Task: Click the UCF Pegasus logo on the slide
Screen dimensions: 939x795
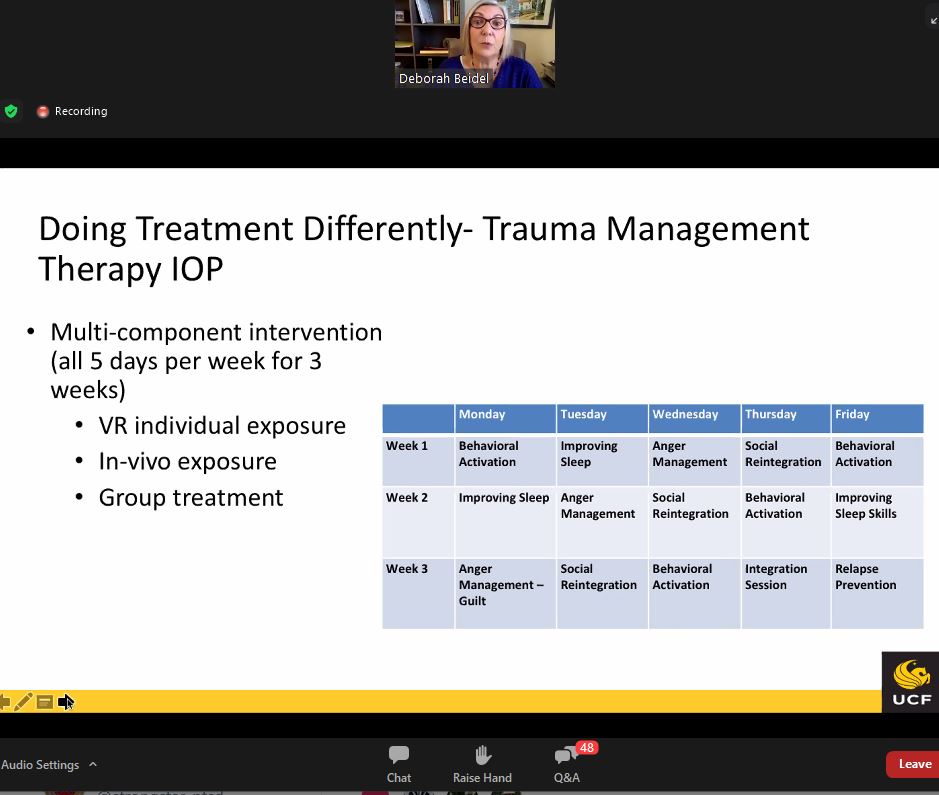Action: click(x=911, y=682)
